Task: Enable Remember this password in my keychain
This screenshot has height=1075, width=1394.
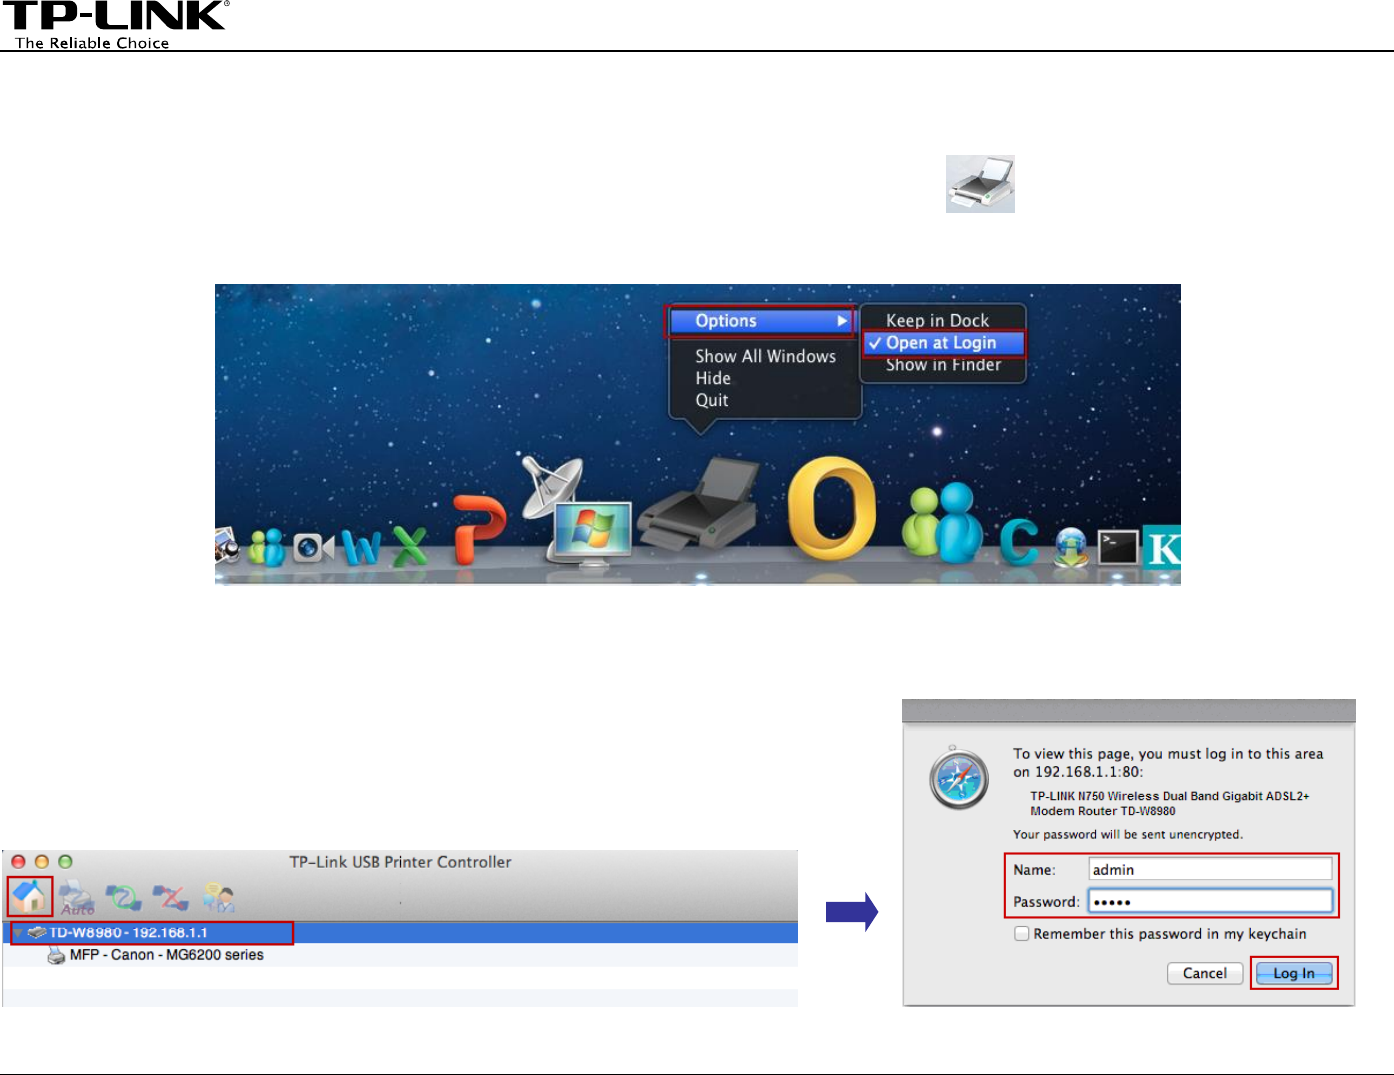Action: coord(1021,934)
